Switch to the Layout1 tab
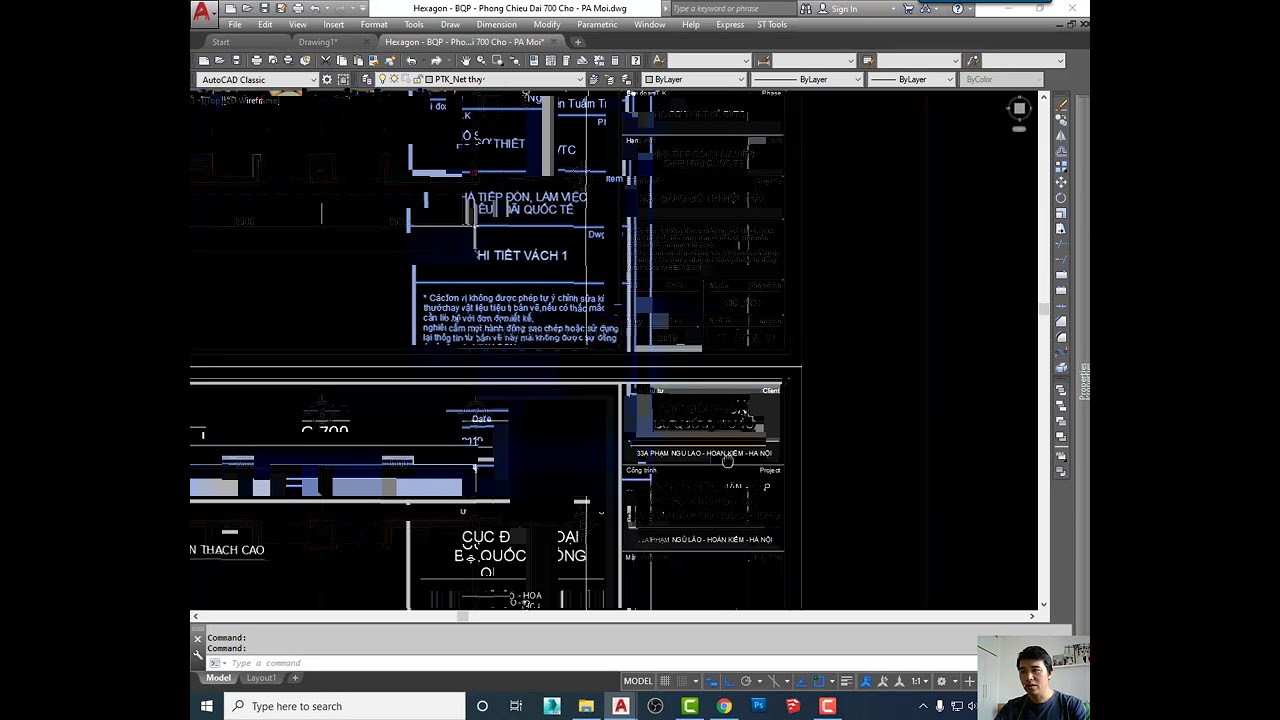The height and width of the screenshot is (720, 1280). point(261,678)
